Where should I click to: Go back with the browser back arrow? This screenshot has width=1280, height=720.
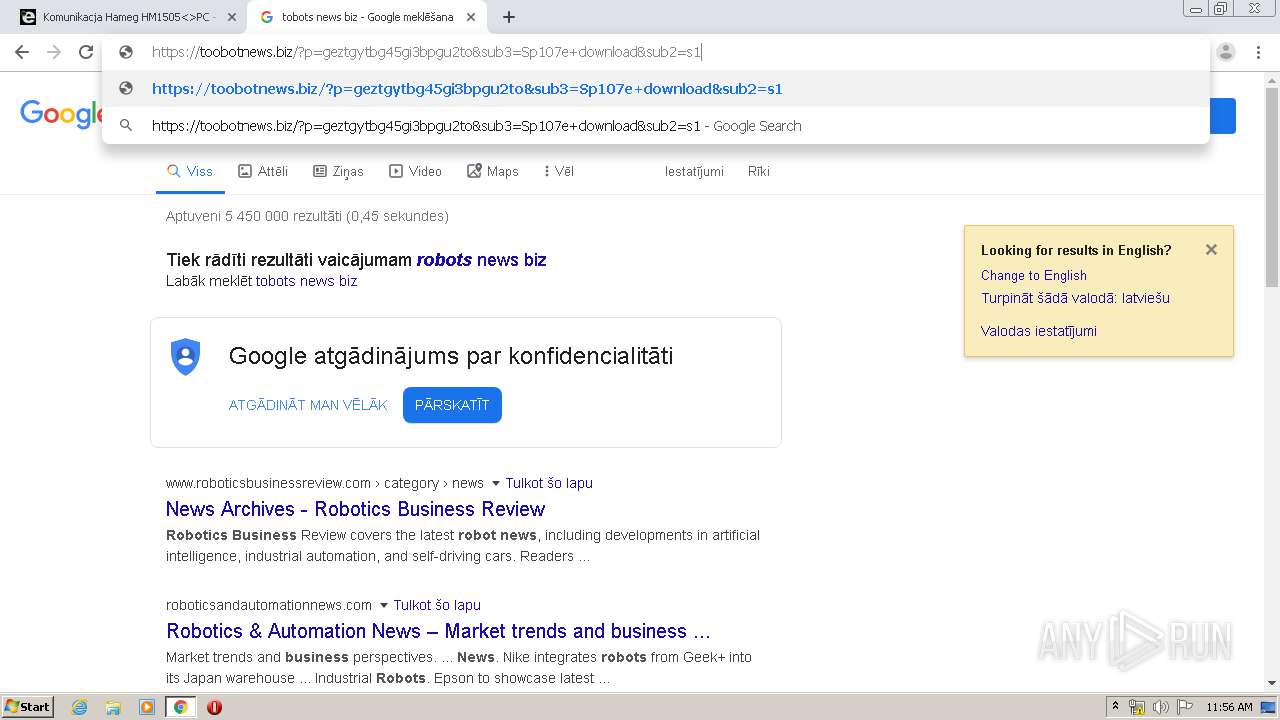click(x=22, y=52)
